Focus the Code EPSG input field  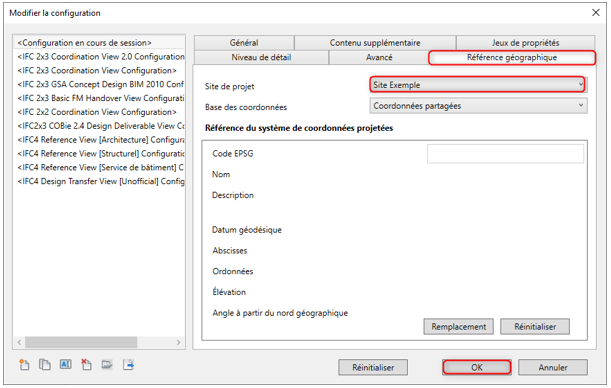pyautogui.click(x=505, y=154)
